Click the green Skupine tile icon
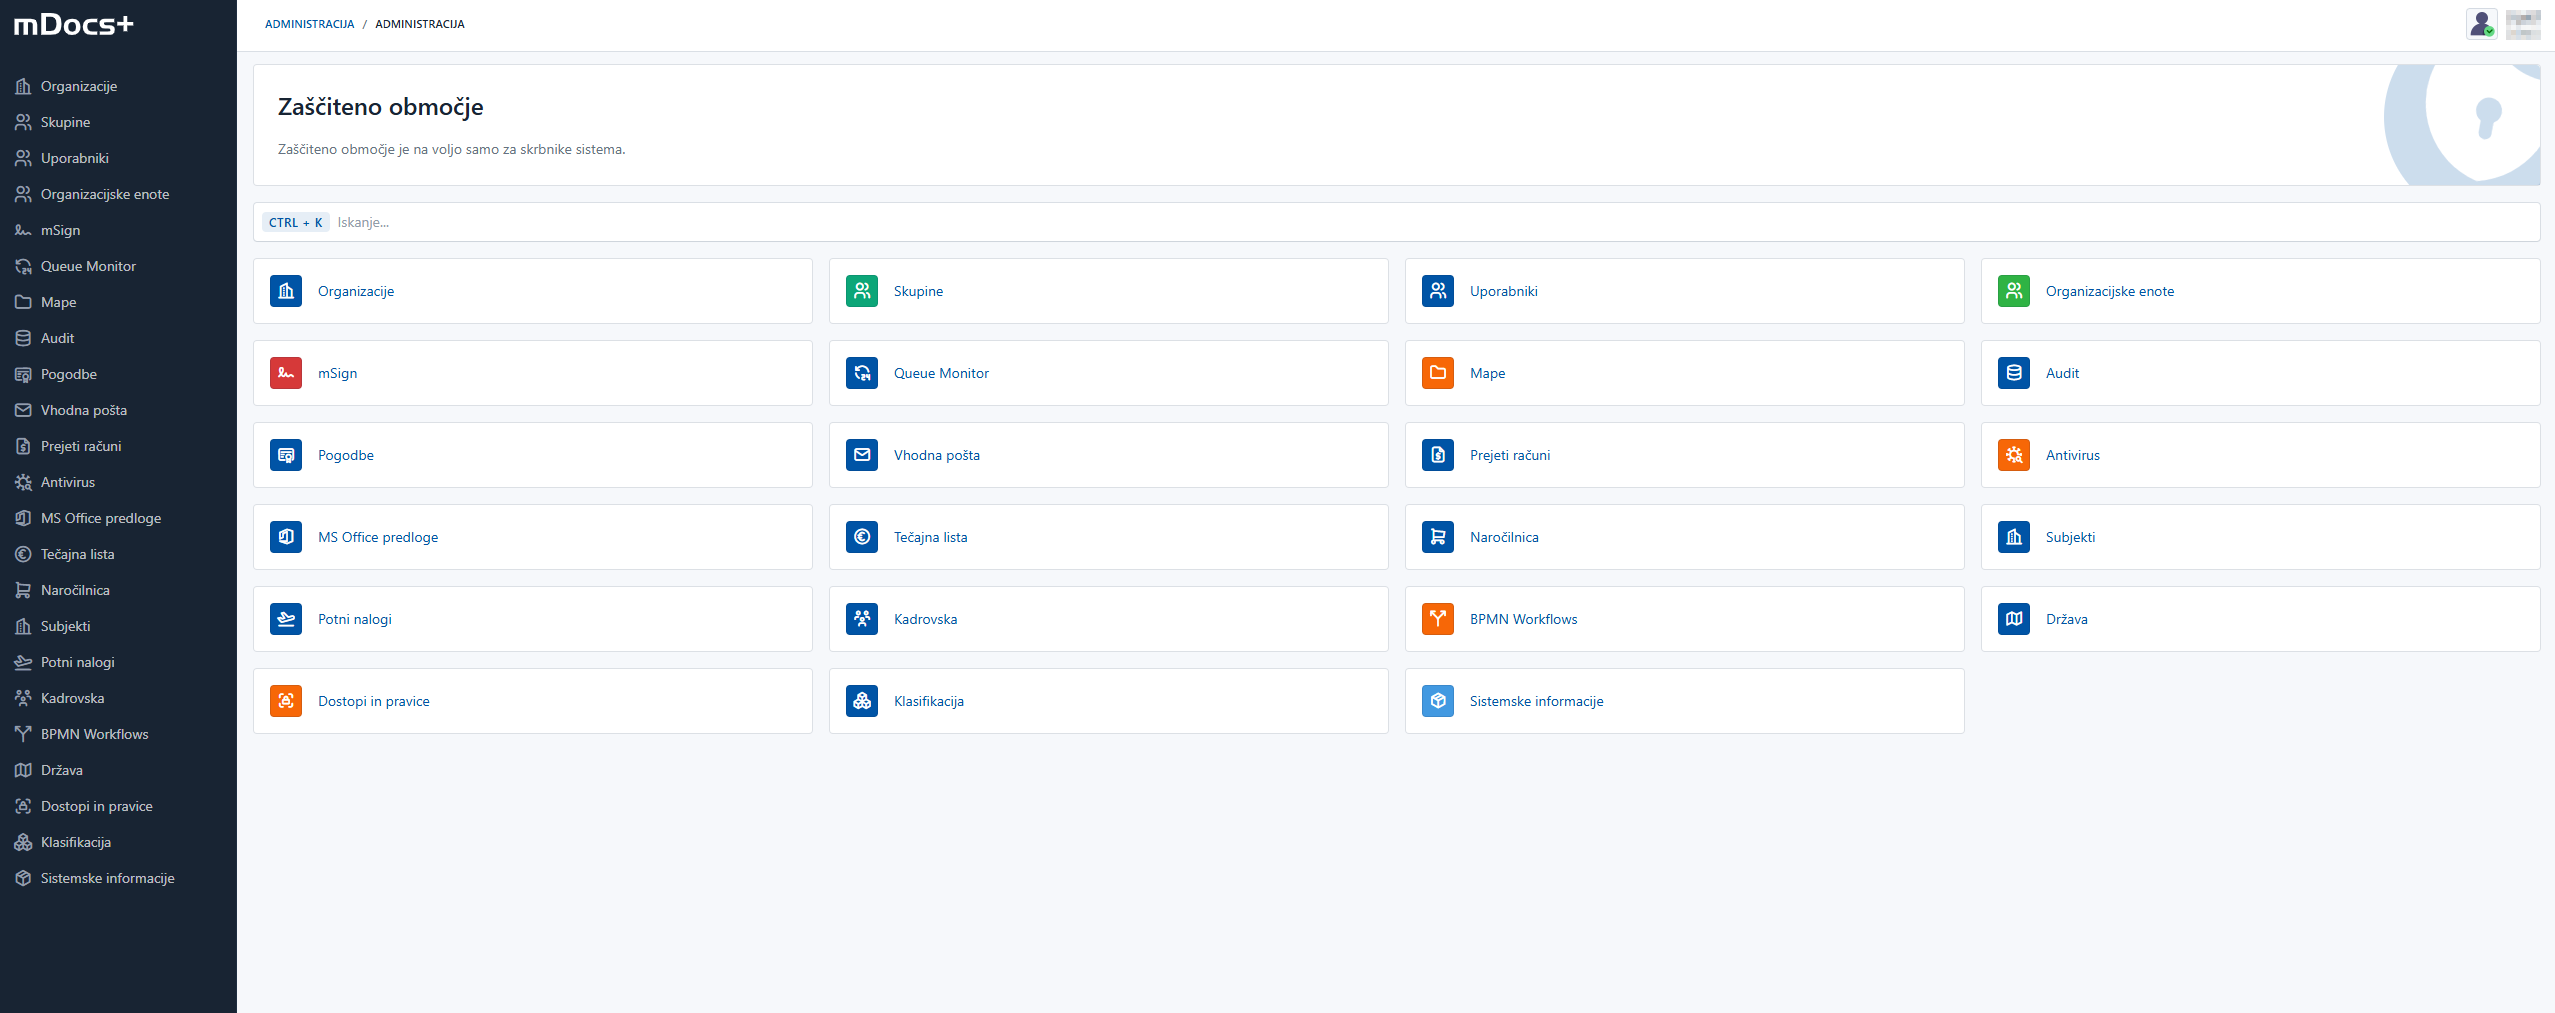 [x=861, y=291]
